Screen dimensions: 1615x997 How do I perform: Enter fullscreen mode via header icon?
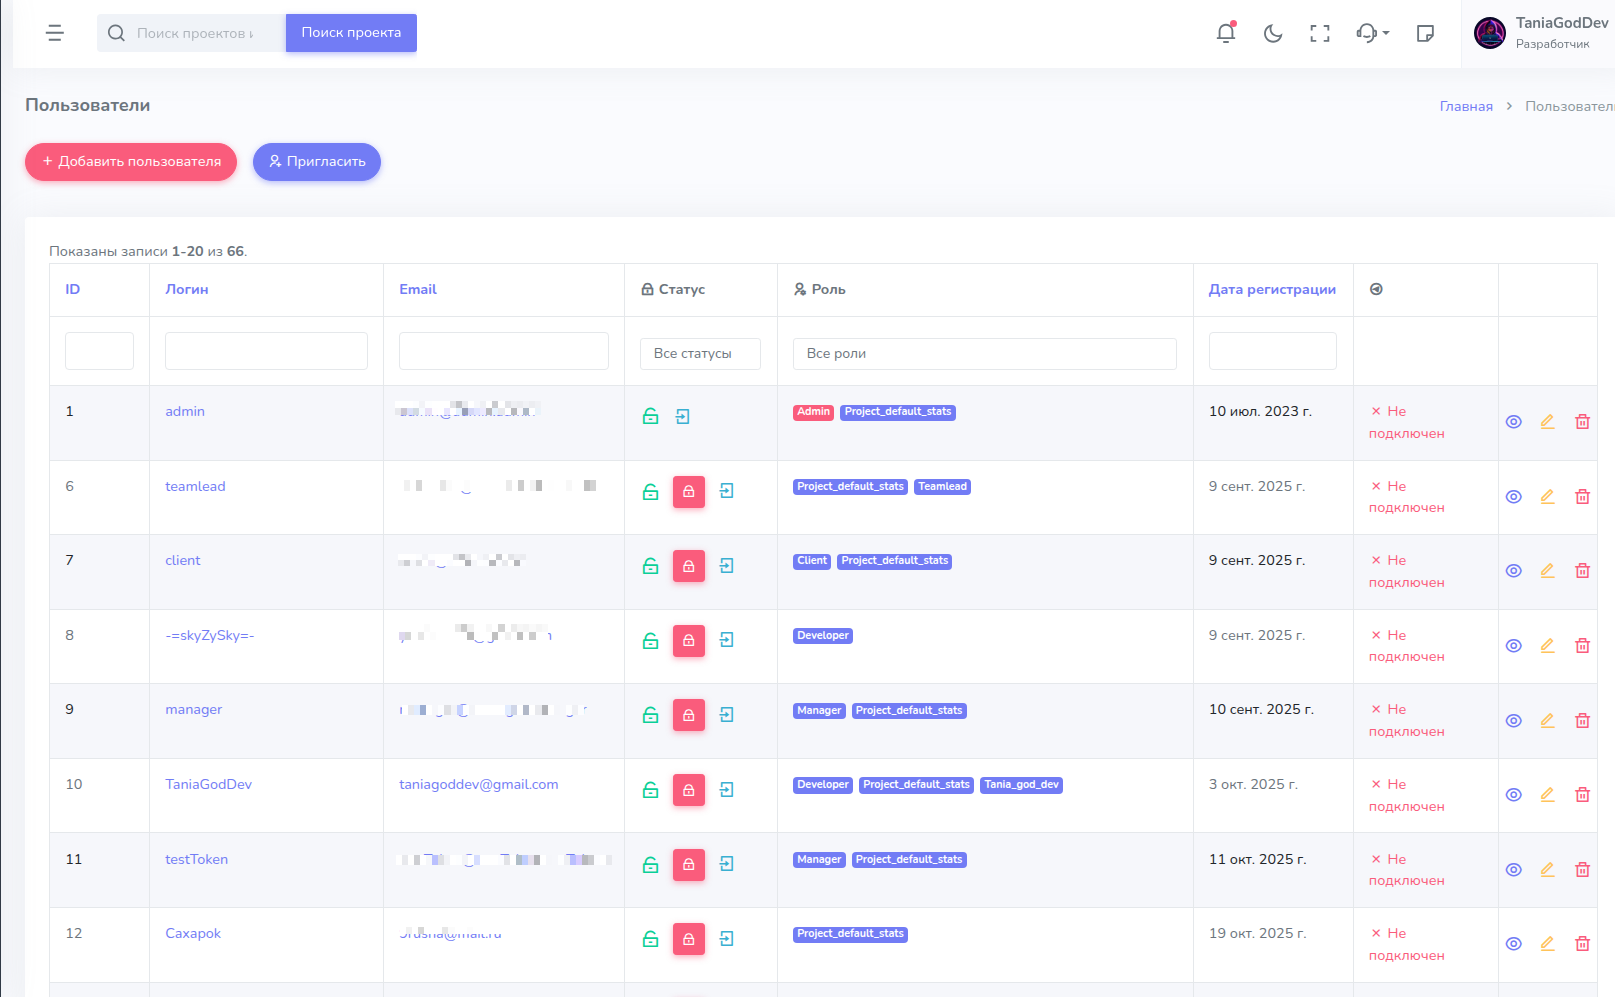(1320, 33)
